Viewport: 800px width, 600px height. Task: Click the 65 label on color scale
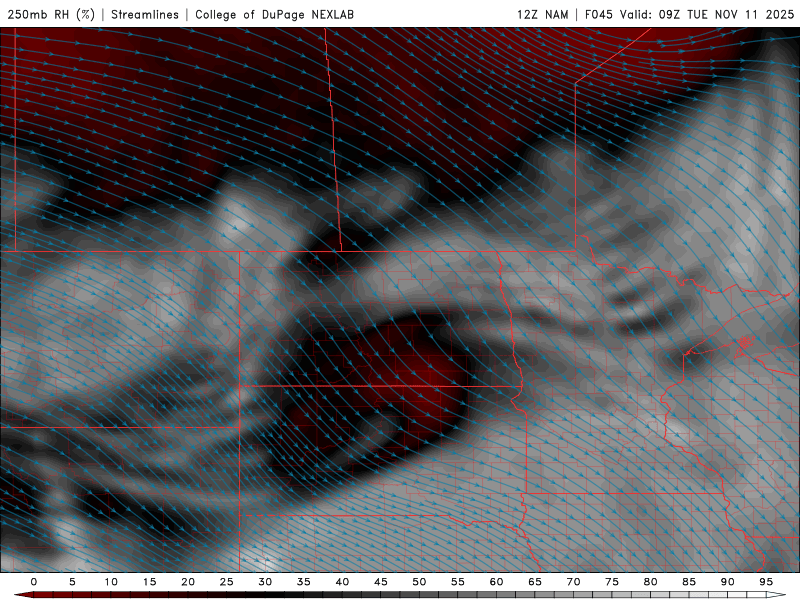click(535, 582)
